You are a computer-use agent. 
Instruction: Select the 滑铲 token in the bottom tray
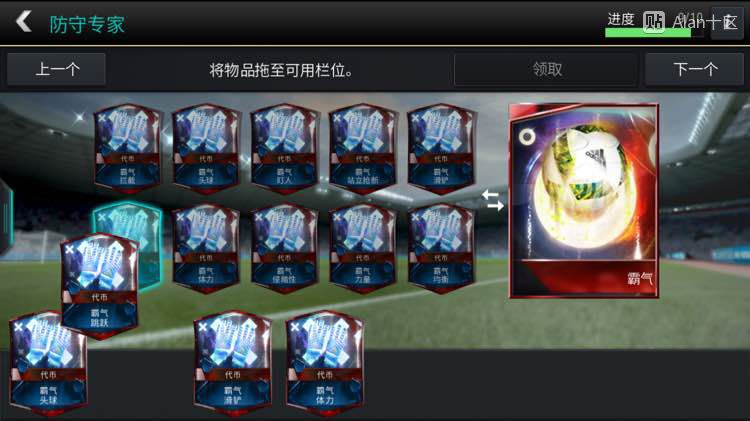(233, 364)
